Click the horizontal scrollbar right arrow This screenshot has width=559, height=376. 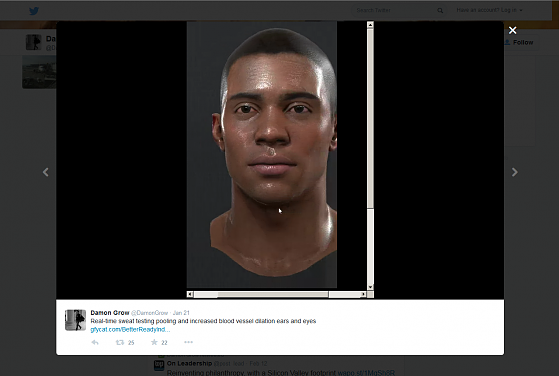363,294
